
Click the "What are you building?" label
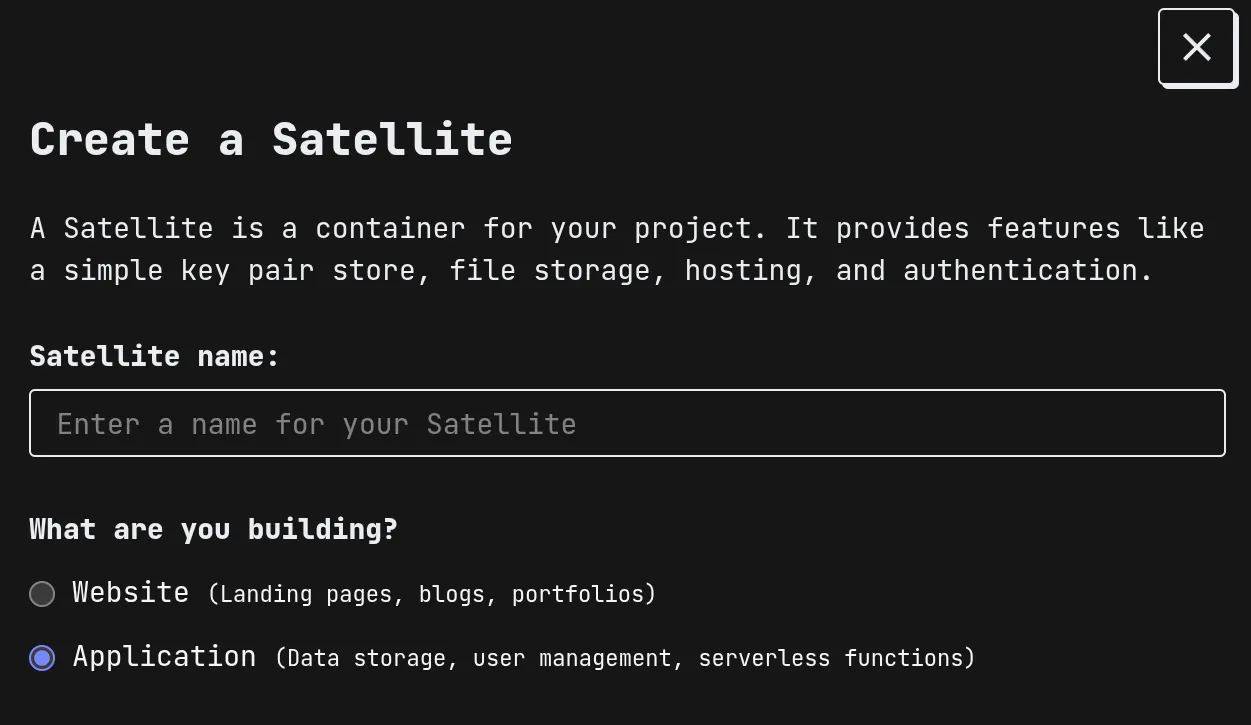tap(213, 529)
